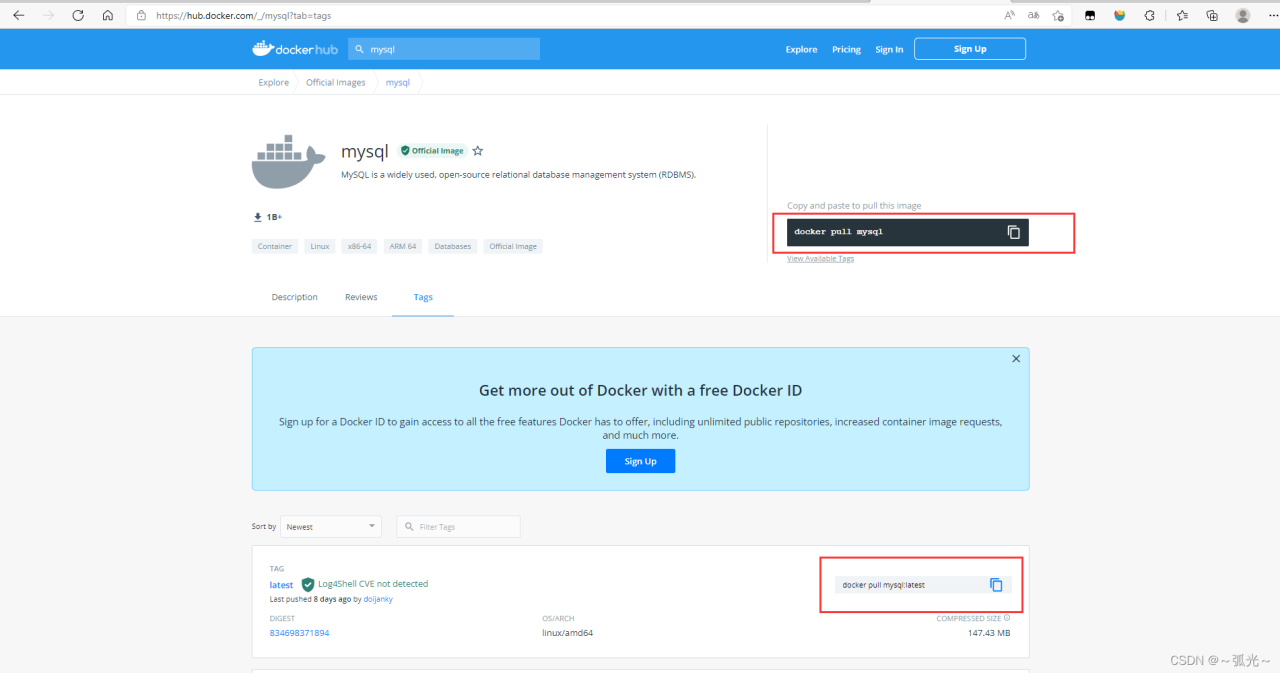Refresh the browser page
The height and width of the screenshot is (673, 1280).
[78, 15]
